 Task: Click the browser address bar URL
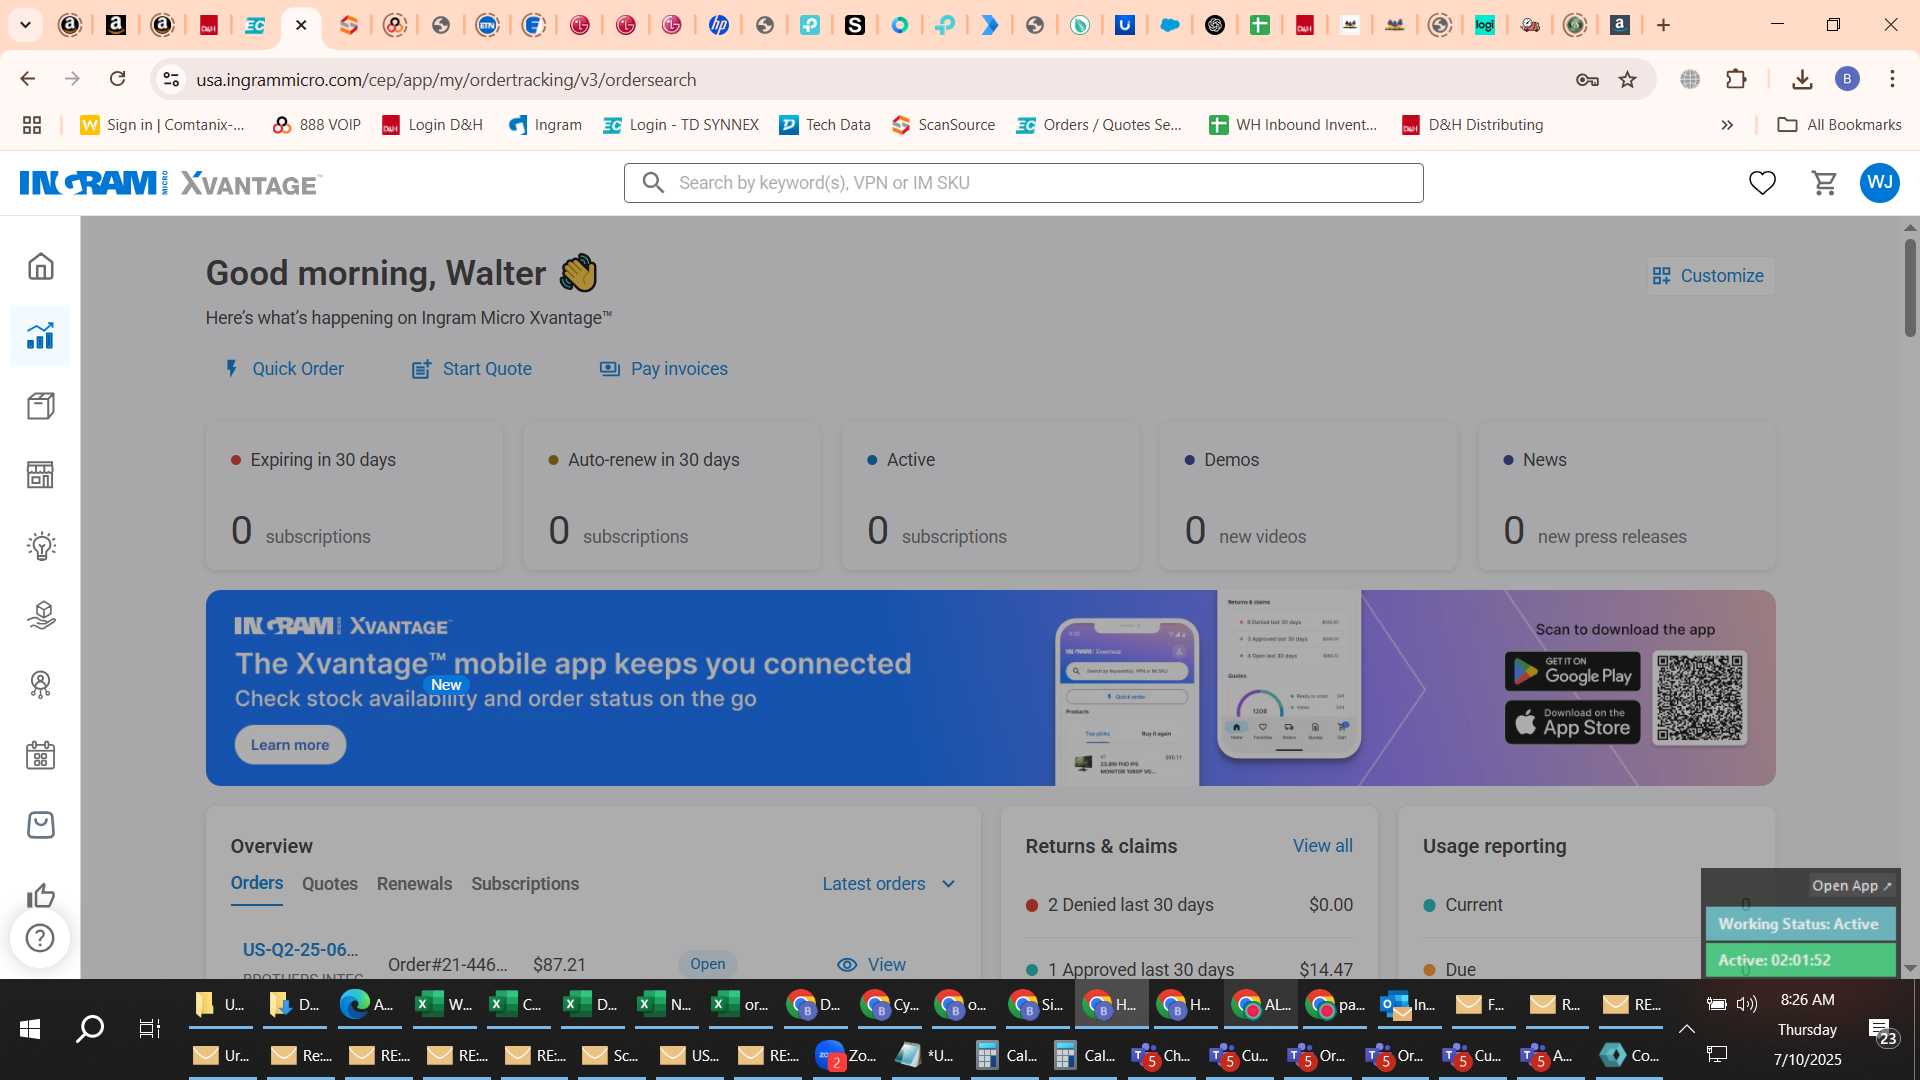(446, 79)
